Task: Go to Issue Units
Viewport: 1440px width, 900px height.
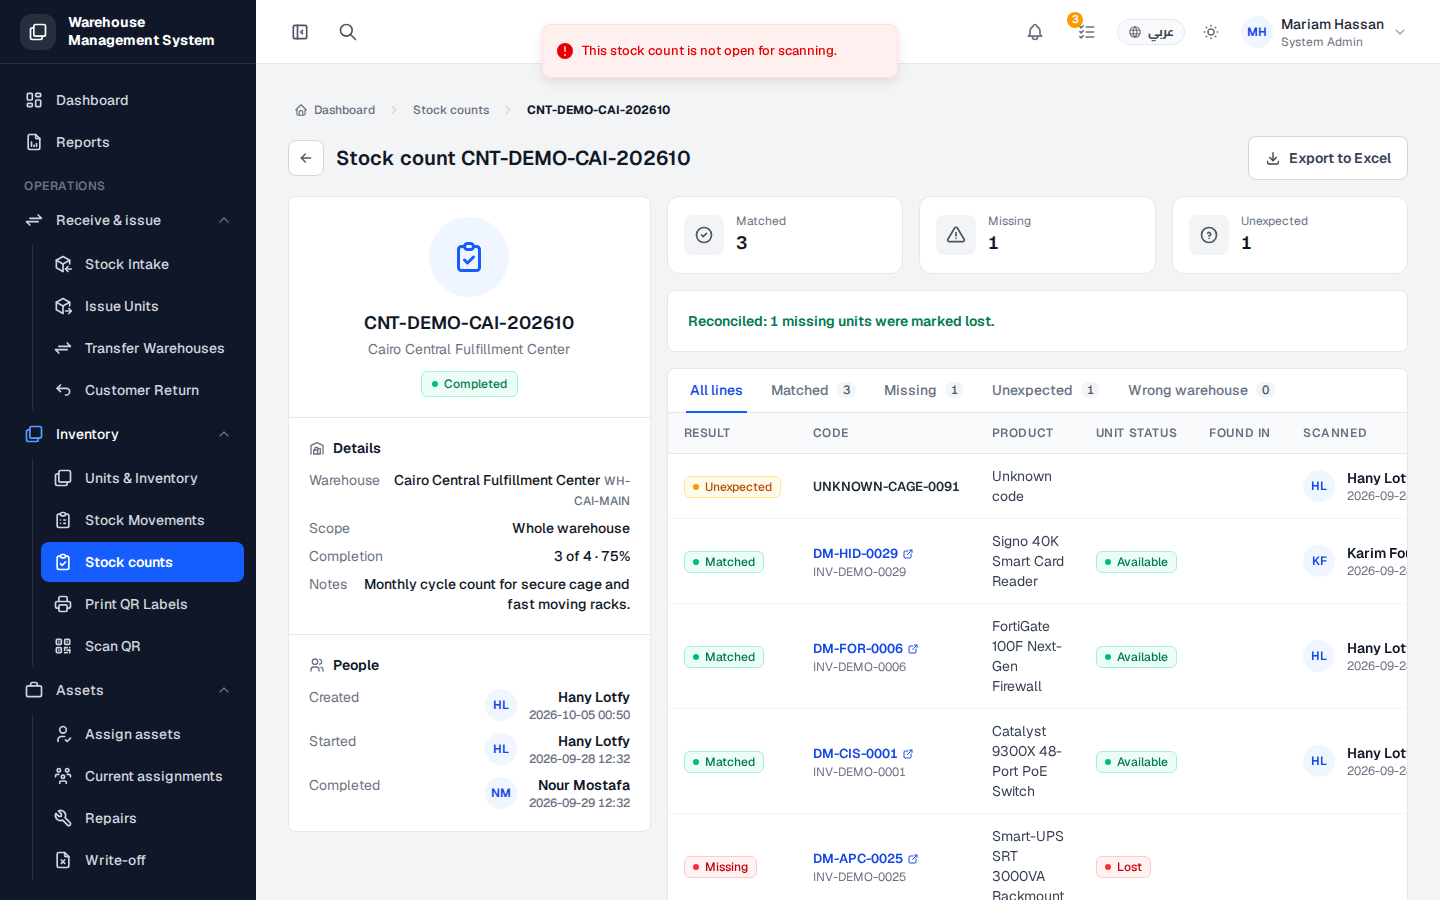Action: point(142,306)
